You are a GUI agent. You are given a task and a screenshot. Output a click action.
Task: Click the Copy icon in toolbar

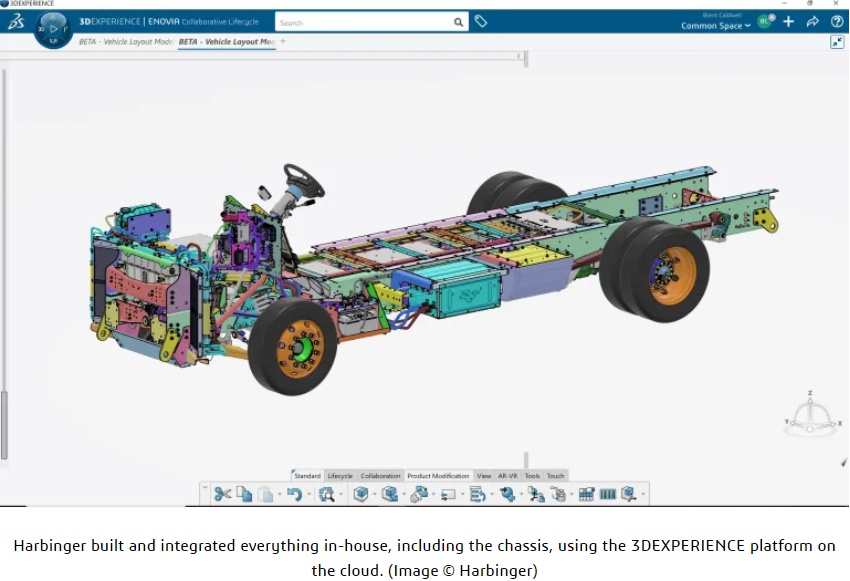(244, 494)
